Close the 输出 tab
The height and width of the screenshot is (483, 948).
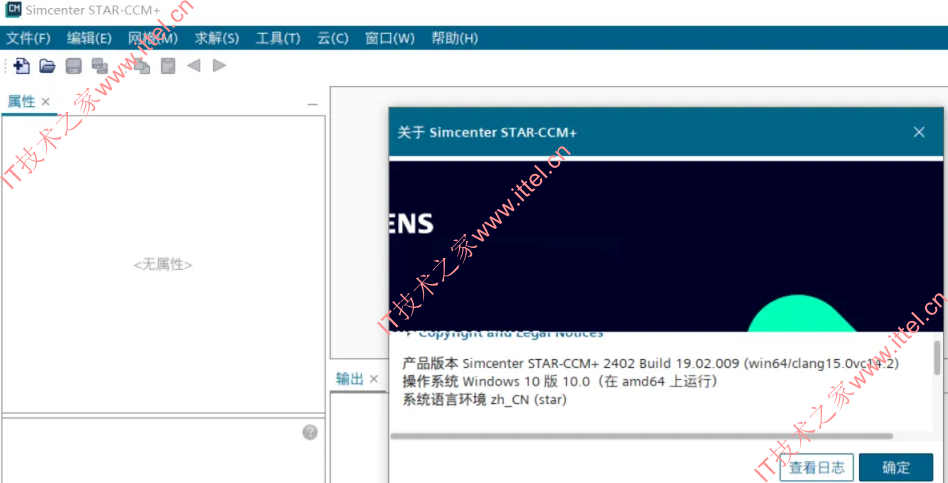pyautogui.click(x=374, y=379)
